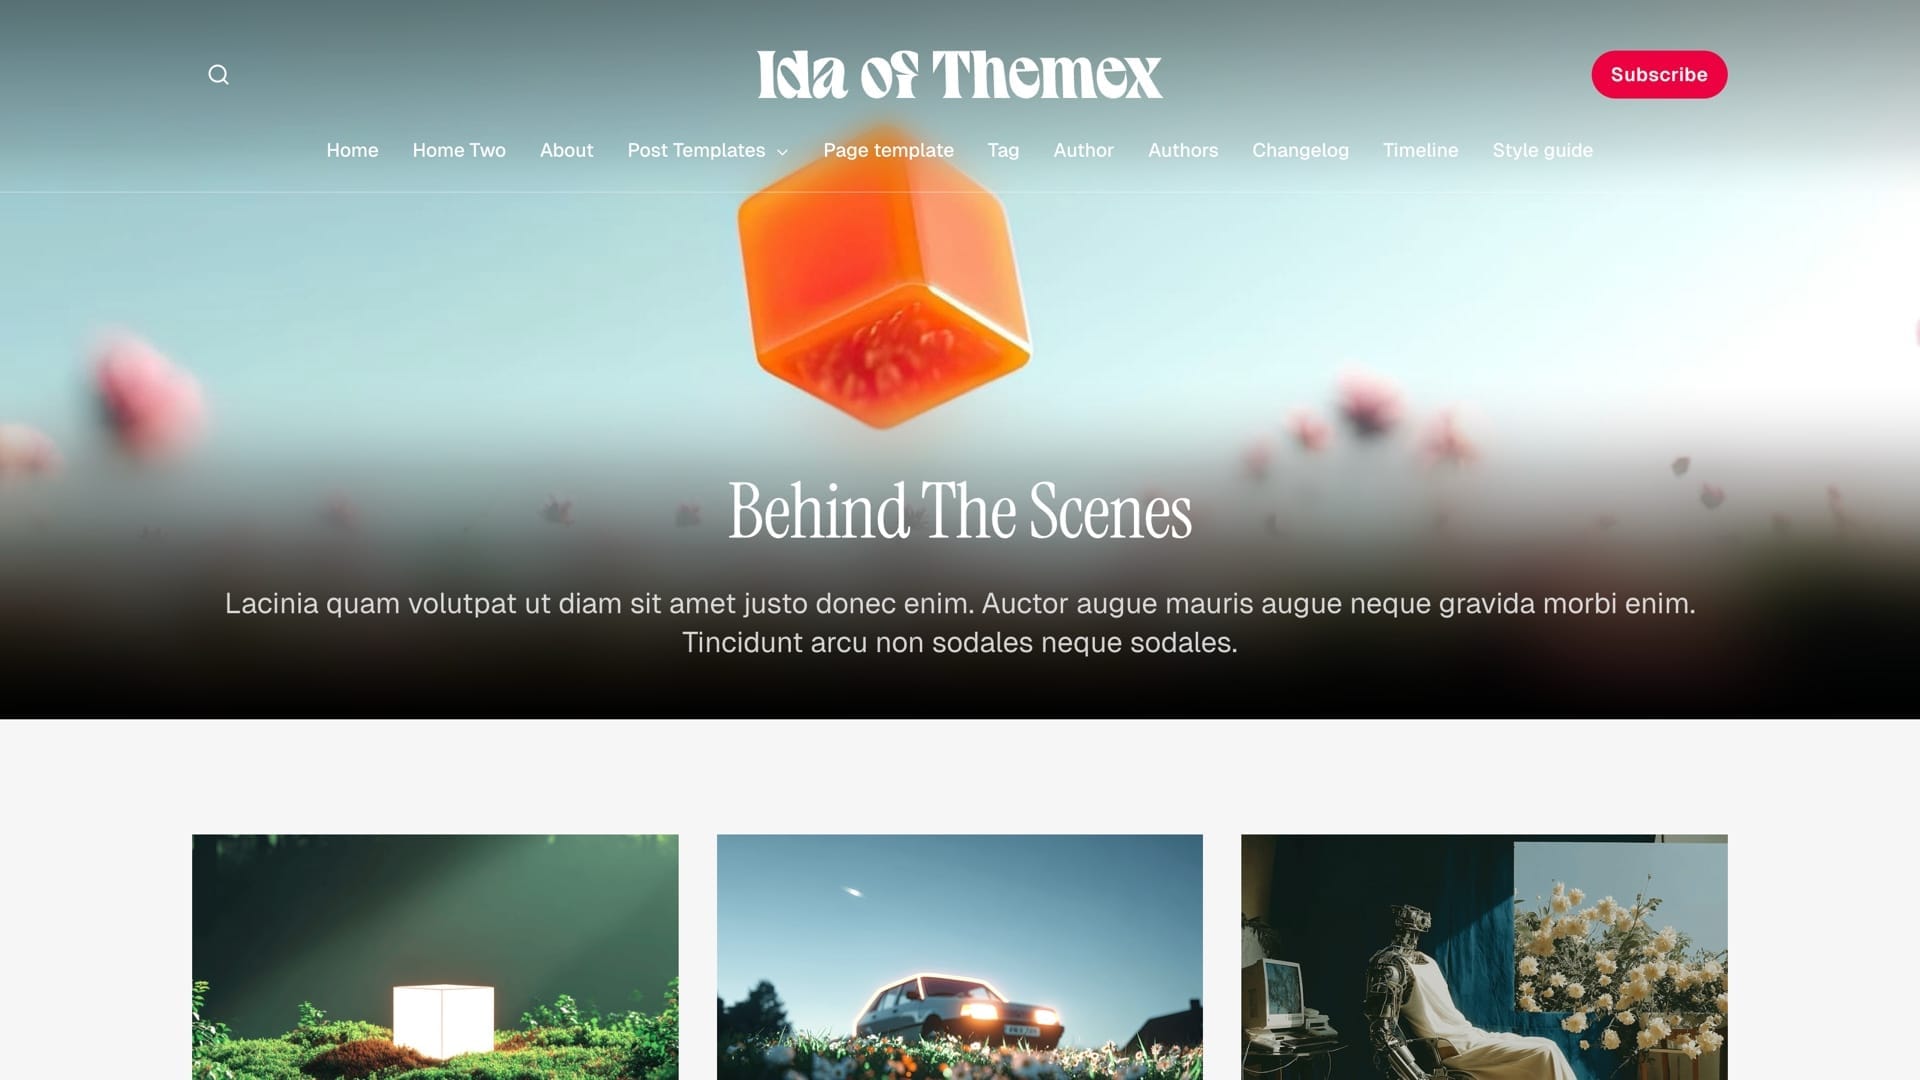This screenshot has width=1920, height=1080.
Task: Click the Ida of Themex site logo
Action: [x=959, y=75]
